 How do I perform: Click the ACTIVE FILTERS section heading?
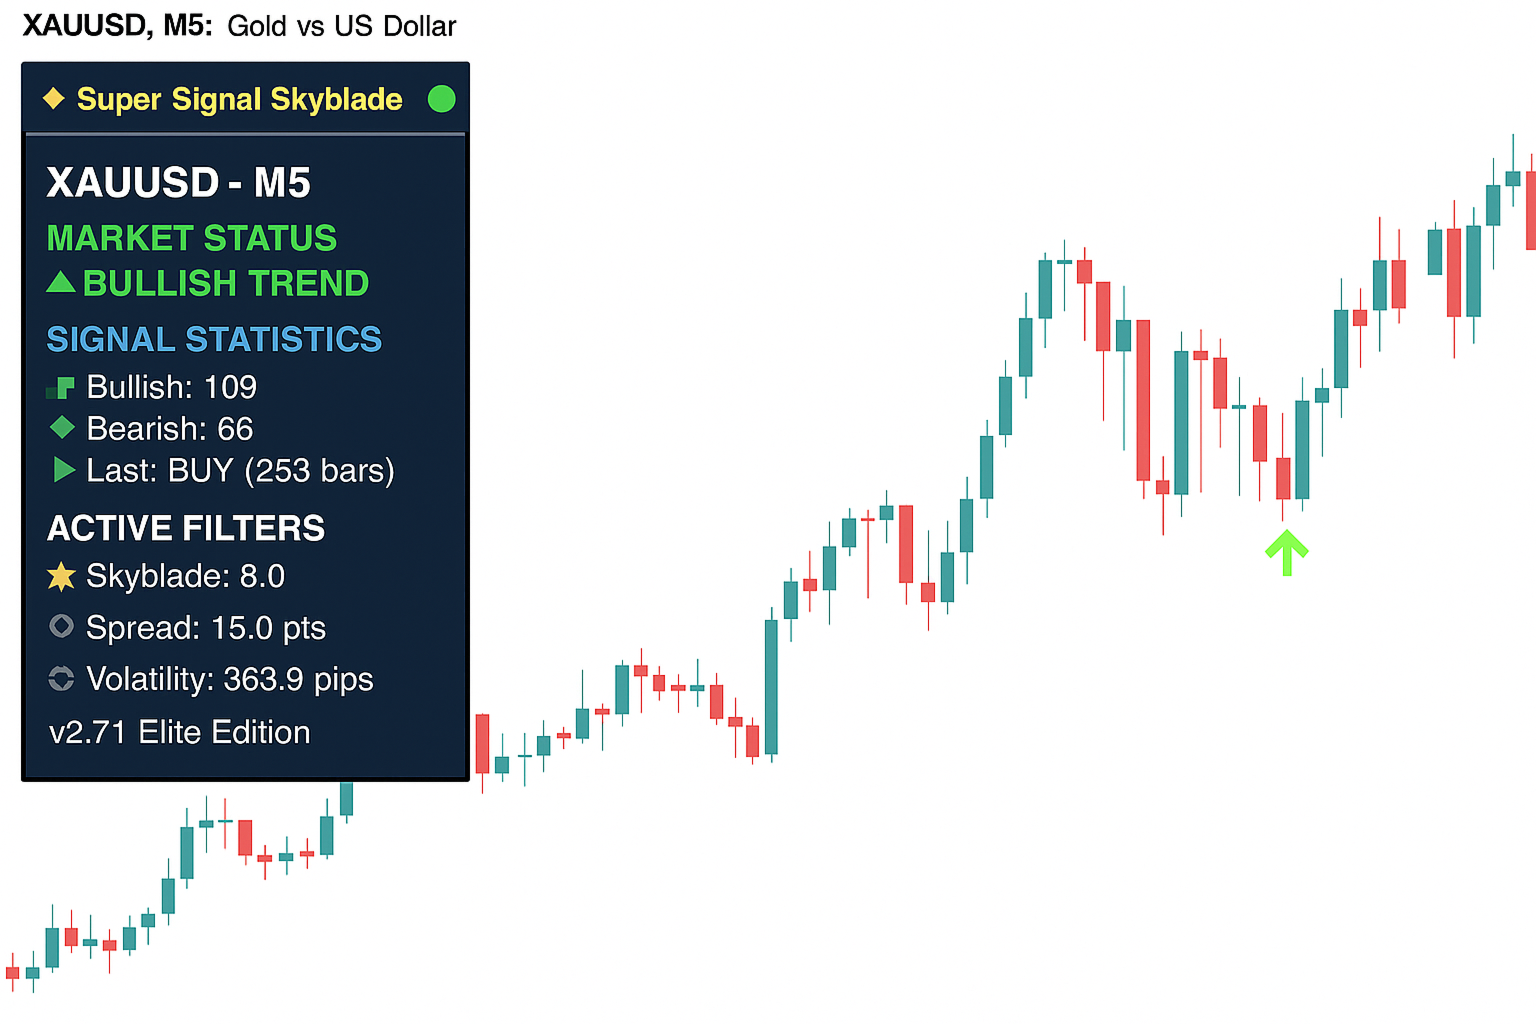(186, 528)
